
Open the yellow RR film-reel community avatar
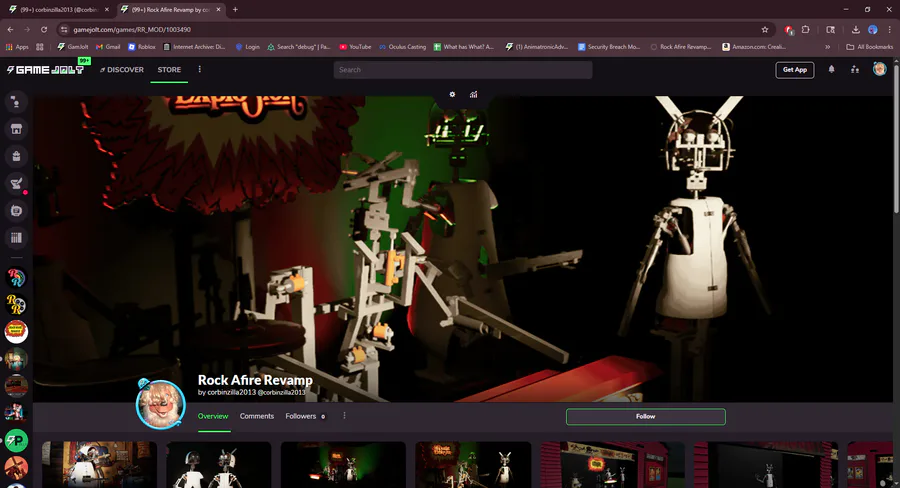click(x=16, y=304)
